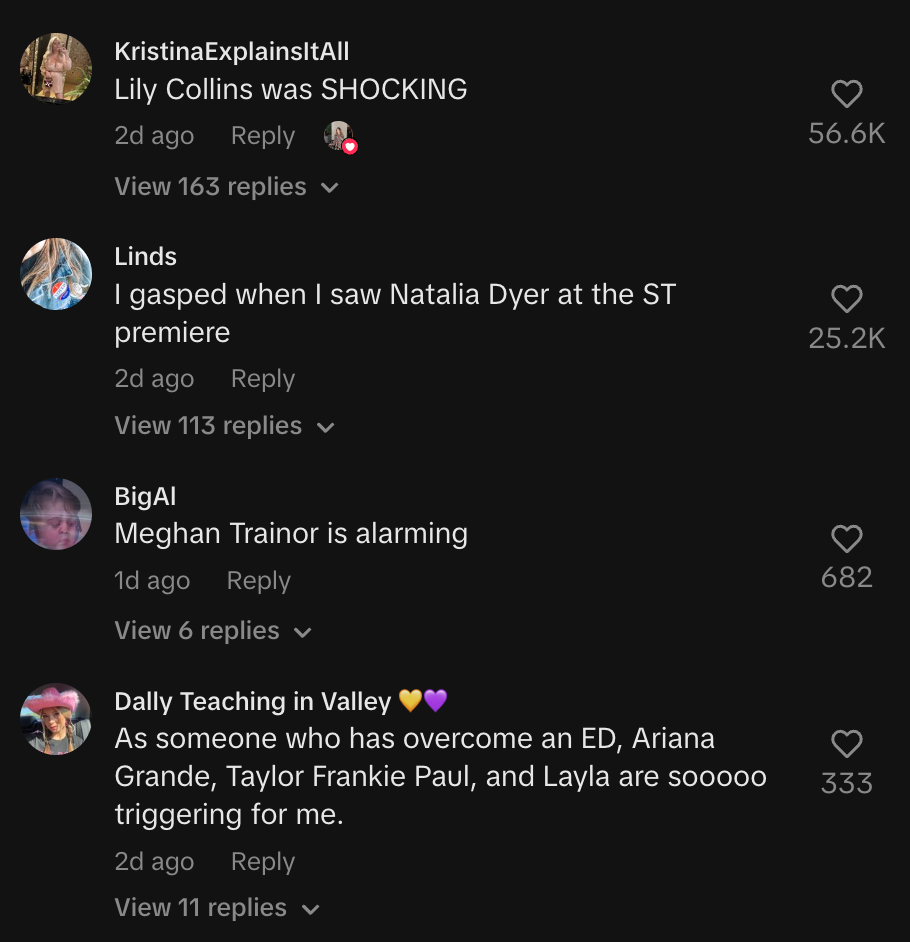The width and height of the screenshot is (910, 942).
Task: Expand the 163 replies thread
Action: tap(227, 187)
